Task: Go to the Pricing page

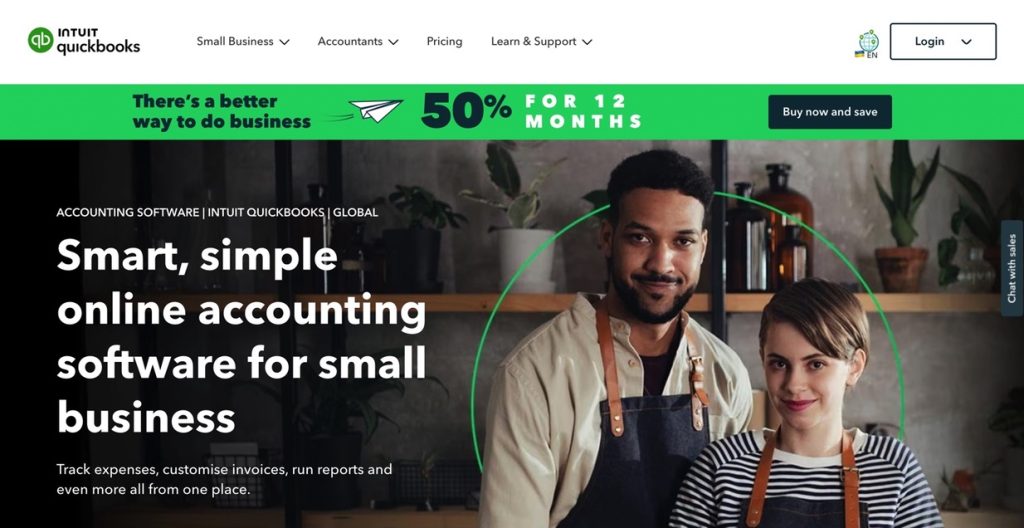Action: [x=444, y=41]
